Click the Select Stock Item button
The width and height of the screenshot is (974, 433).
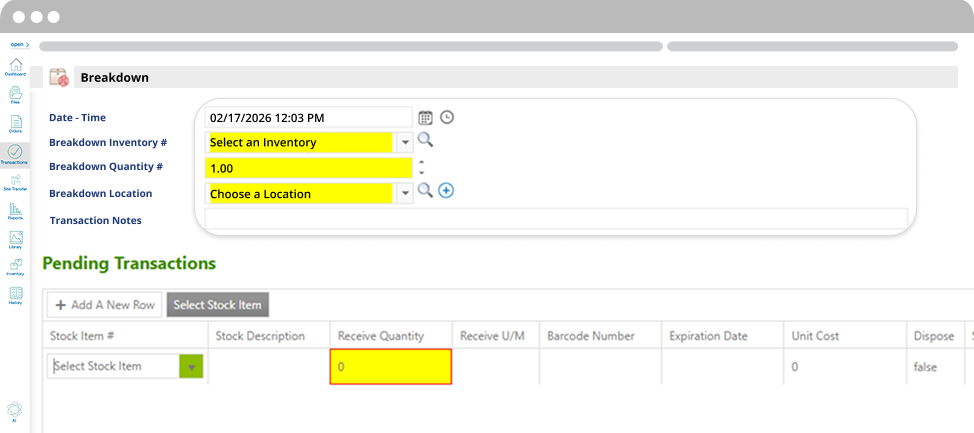coord(217,305)
